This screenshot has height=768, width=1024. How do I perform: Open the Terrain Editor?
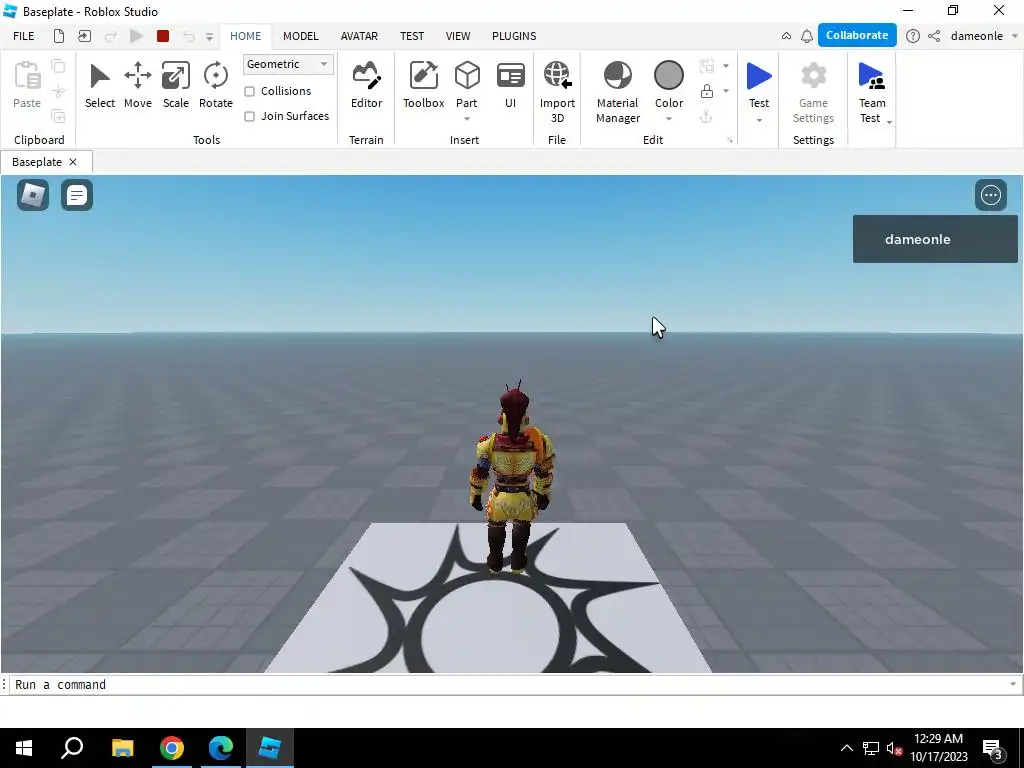click(366, 85)
